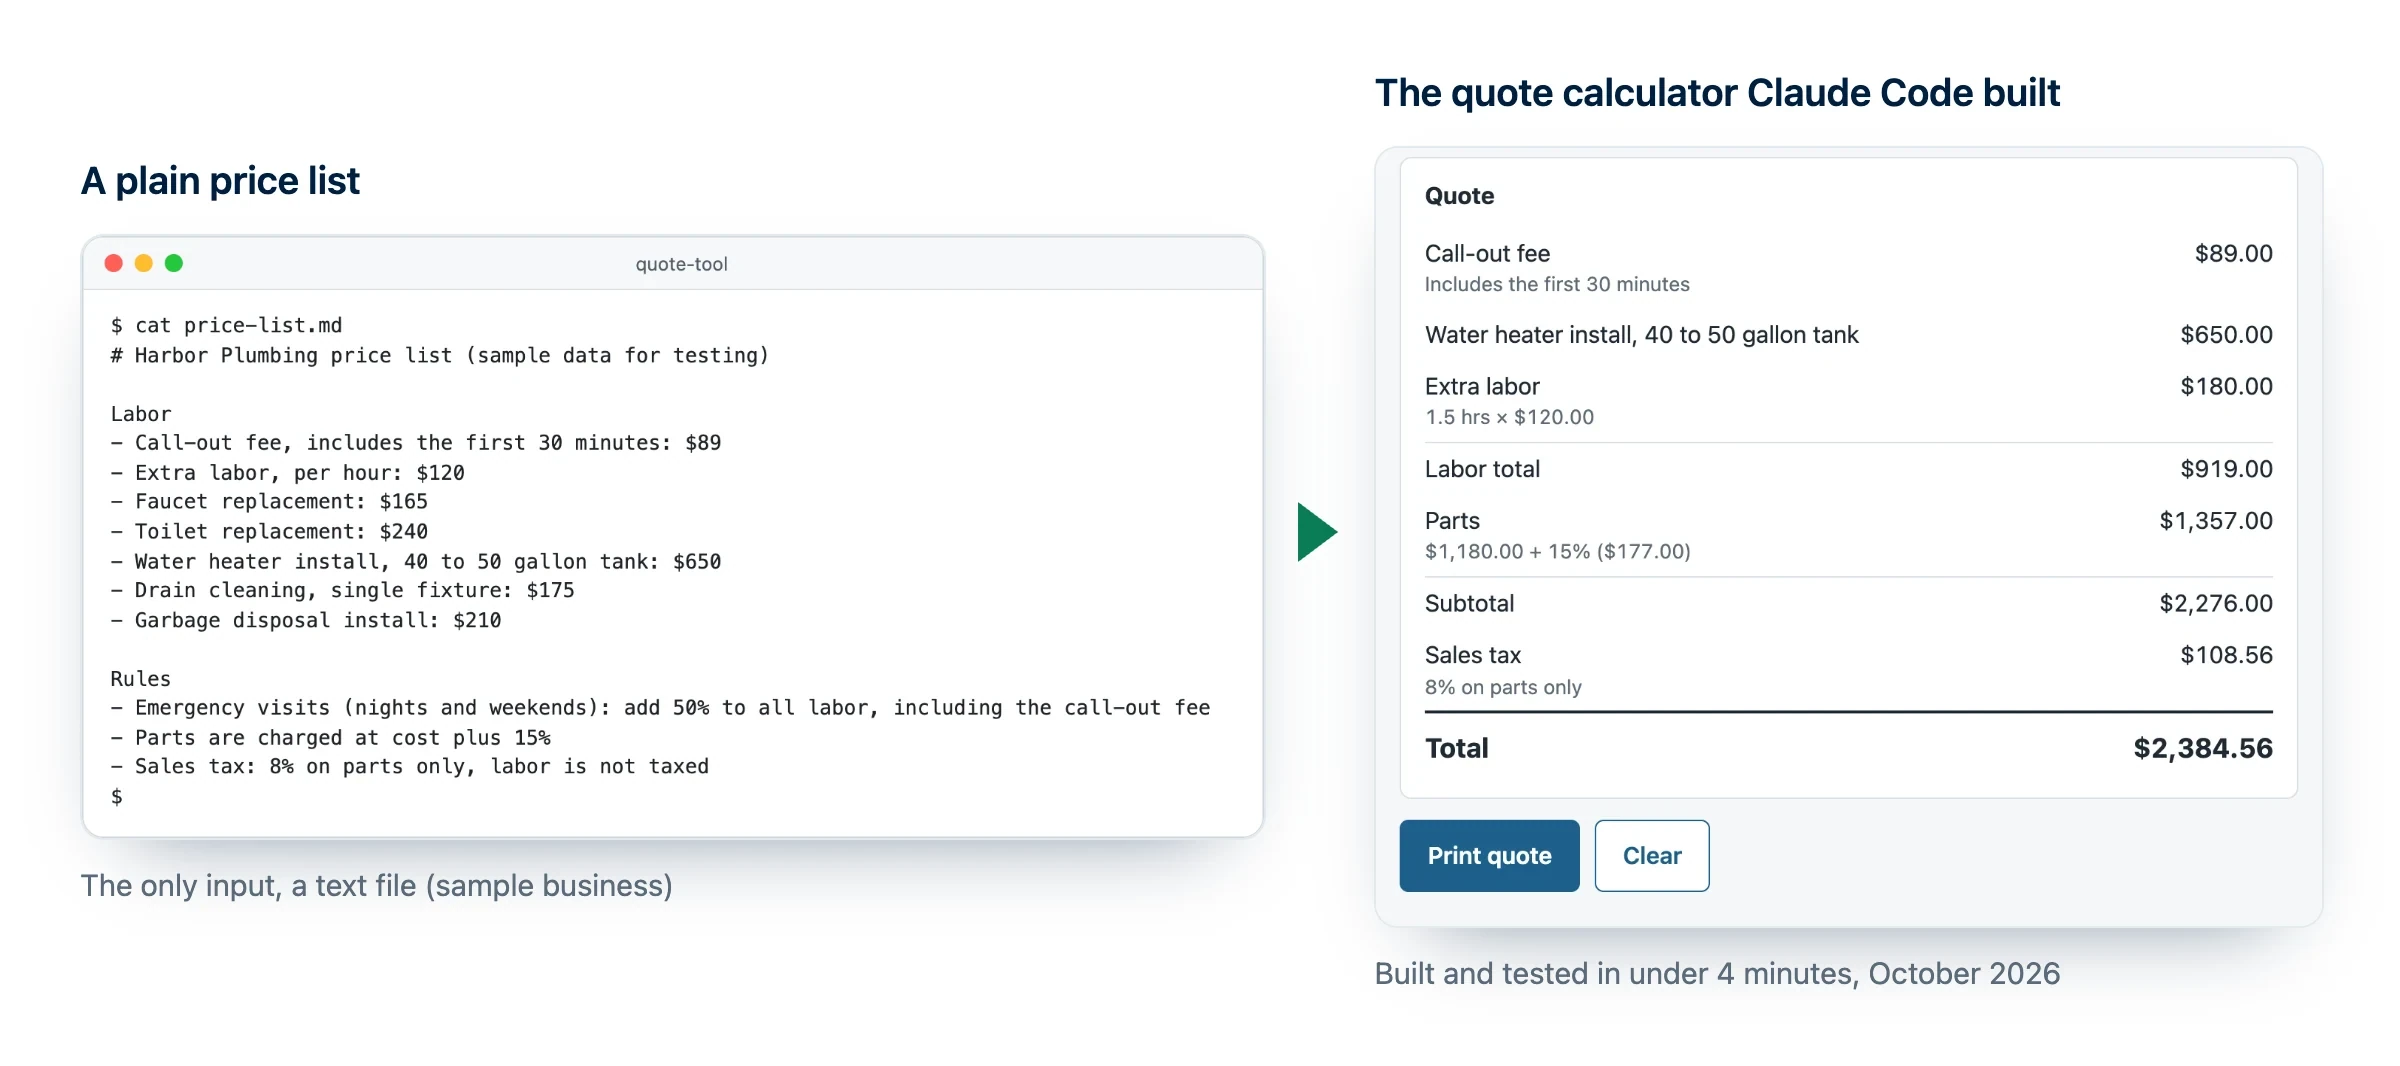Click the $650.00 amount
This screenshot has height=1066, width=2400.
[2226, 335]
